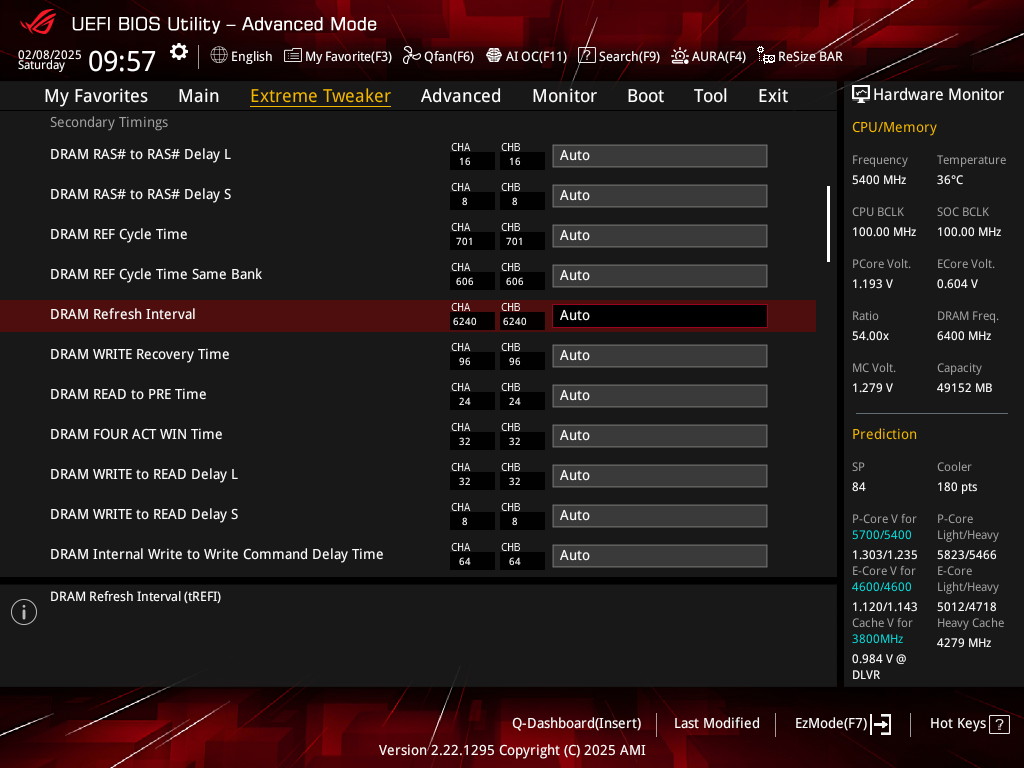This screenshot has height=768, width=1024.
Task: Open Search(F9) question mark icon
Action: tap(586, 56)
